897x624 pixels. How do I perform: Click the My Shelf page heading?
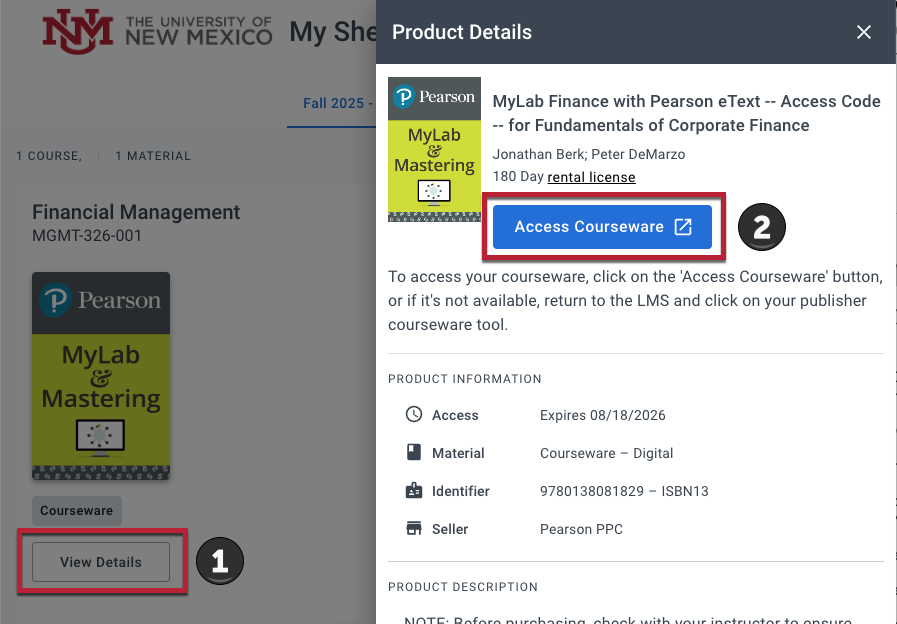(x=332, y=32)
